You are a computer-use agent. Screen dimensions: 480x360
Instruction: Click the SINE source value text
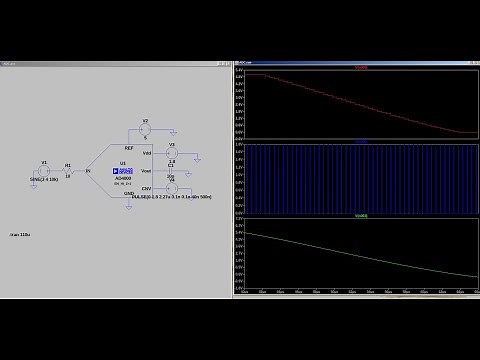(x=44, y=179)
